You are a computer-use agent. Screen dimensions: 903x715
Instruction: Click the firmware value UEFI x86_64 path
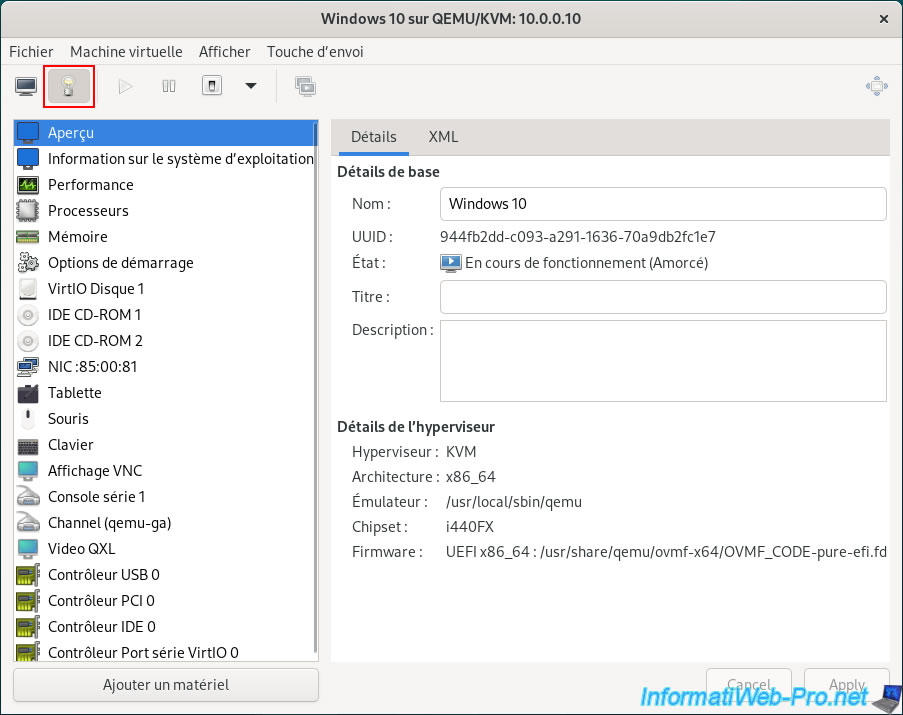[666, 552]
